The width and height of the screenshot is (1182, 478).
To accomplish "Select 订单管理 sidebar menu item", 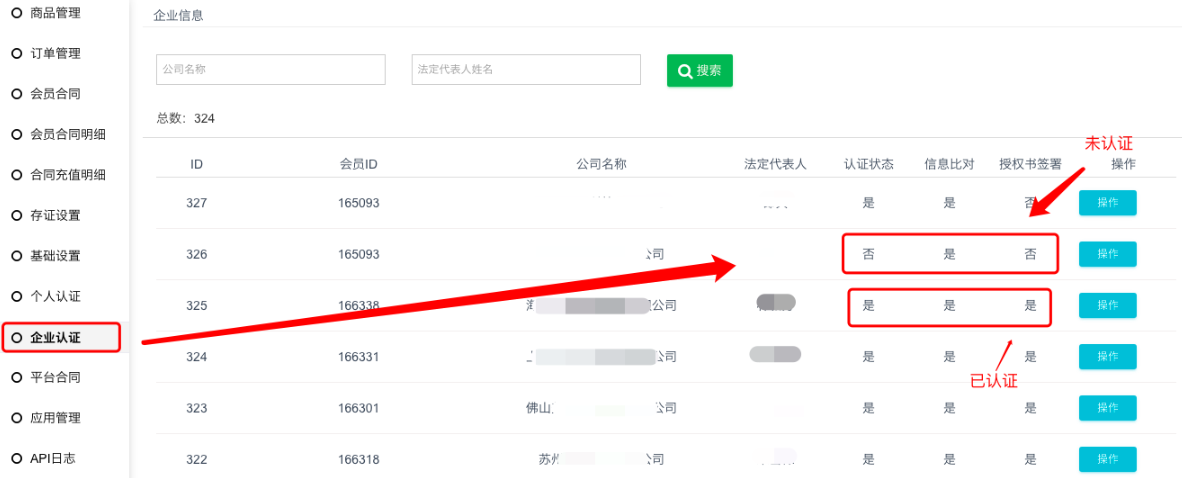I will click(55, 53).
